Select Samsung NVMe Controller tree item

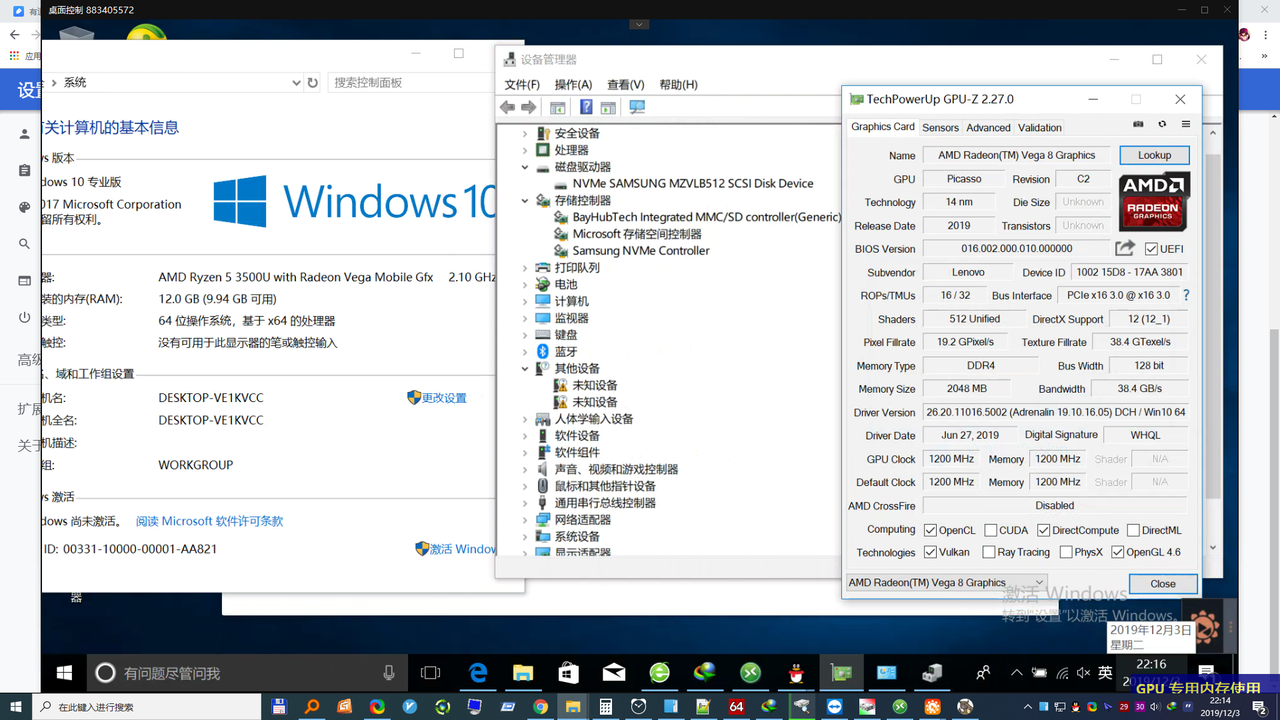point(641,251)
